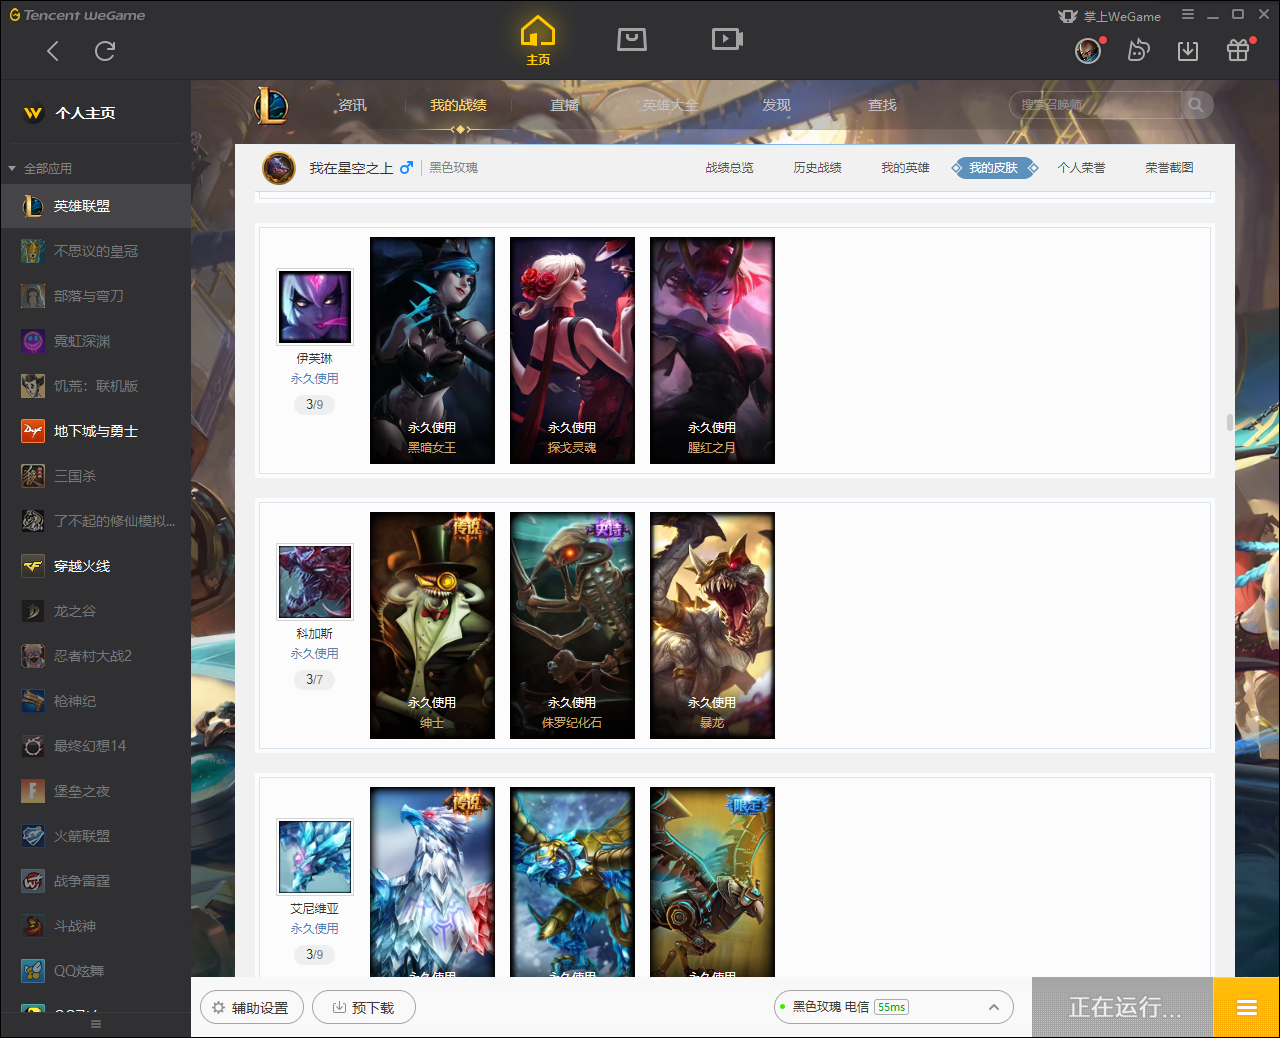Open the 我的战绩 tab
The width and height of the screenshot is (1280, 1038).
459,105
